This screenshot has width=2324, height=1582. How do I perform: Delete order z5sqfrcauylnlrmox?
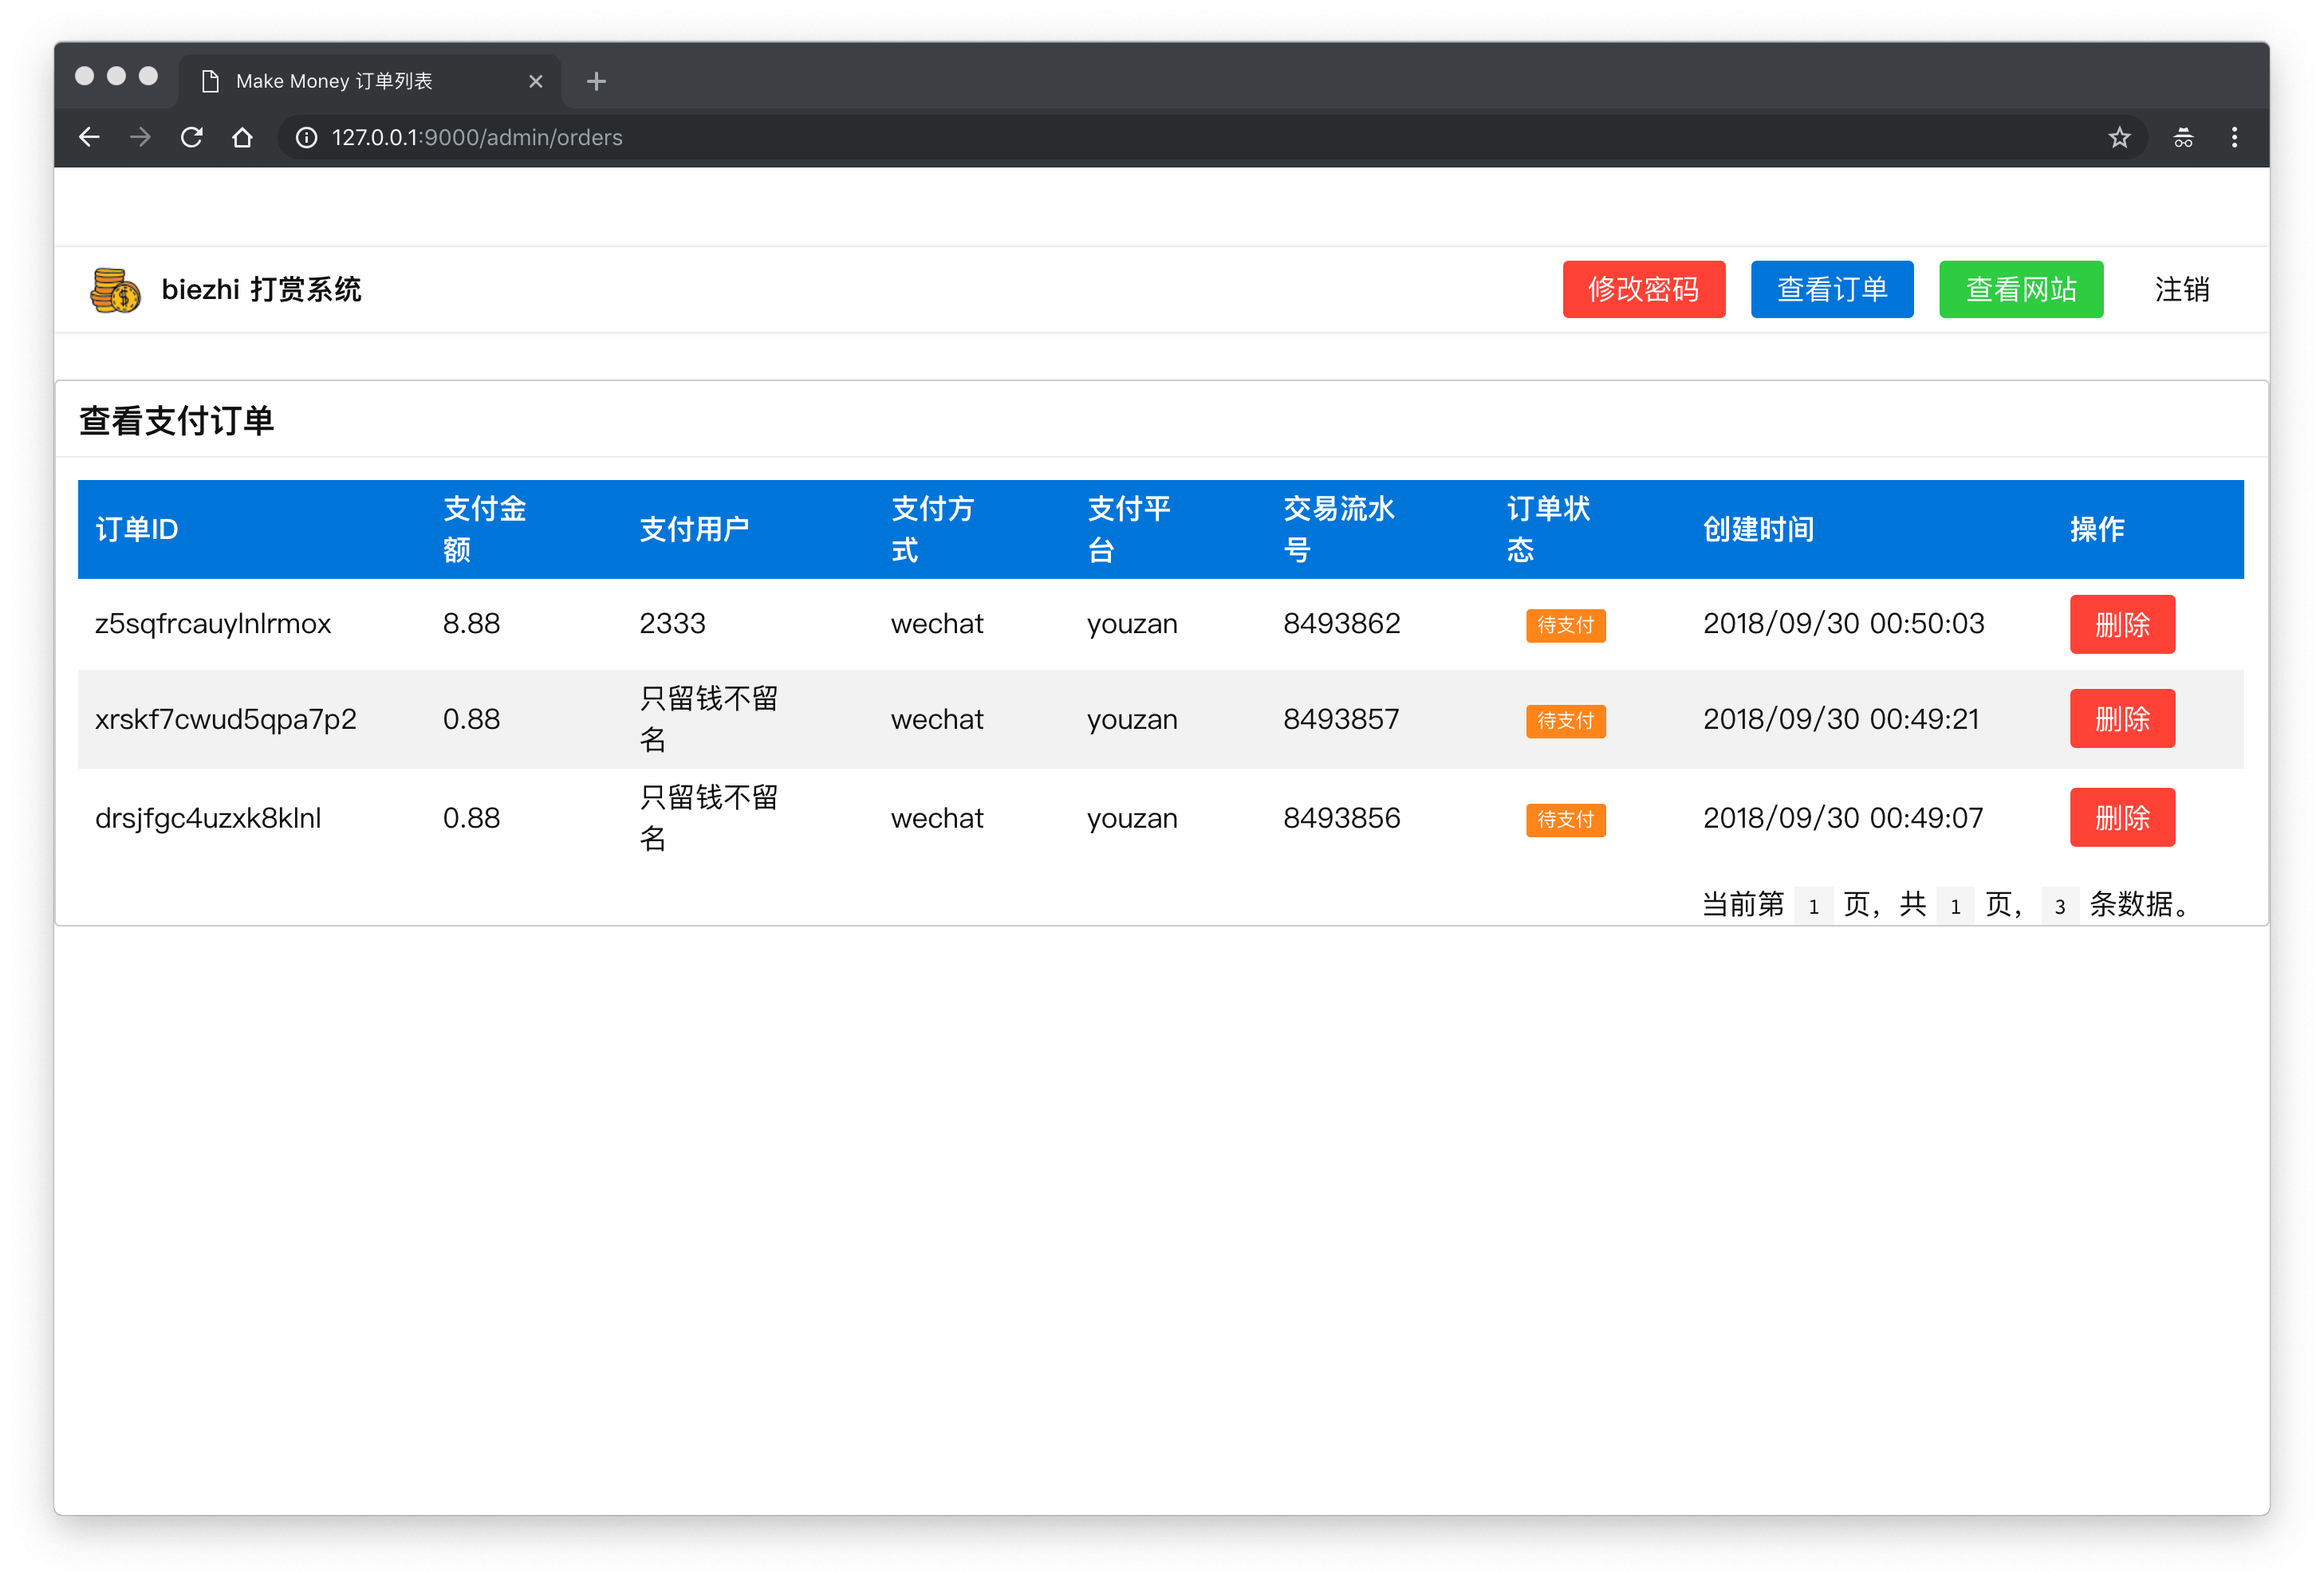click(2121, 624)
